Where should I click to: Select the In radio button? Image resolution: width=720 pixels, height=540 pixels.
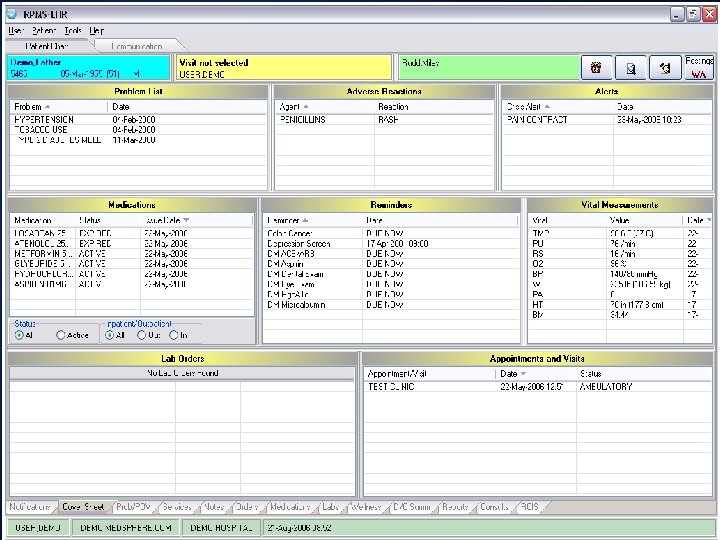174,335
